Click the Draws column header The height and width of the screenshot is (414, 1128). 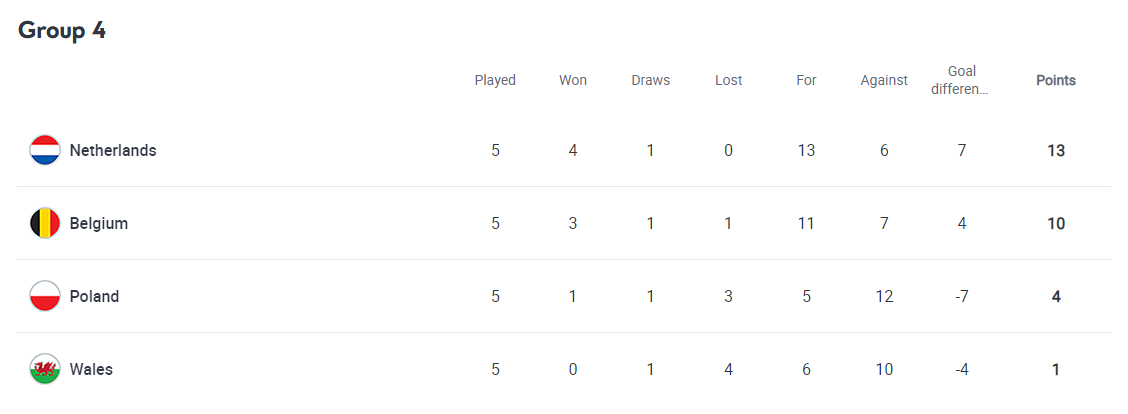click(651, 80)
